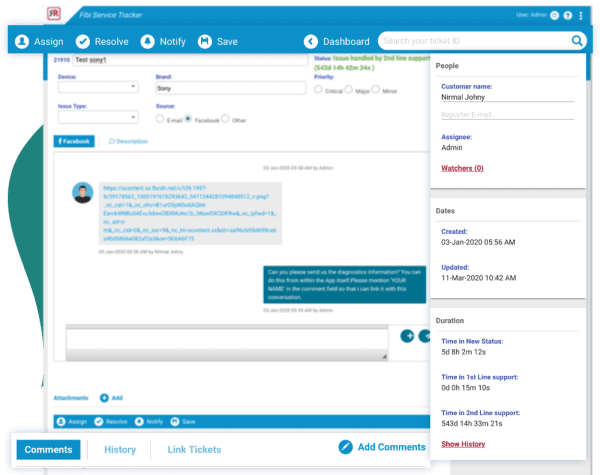Open the settings gear icon near User Admin
The height and width of the screenshot is (475, 600).
(x=554, y=15)
